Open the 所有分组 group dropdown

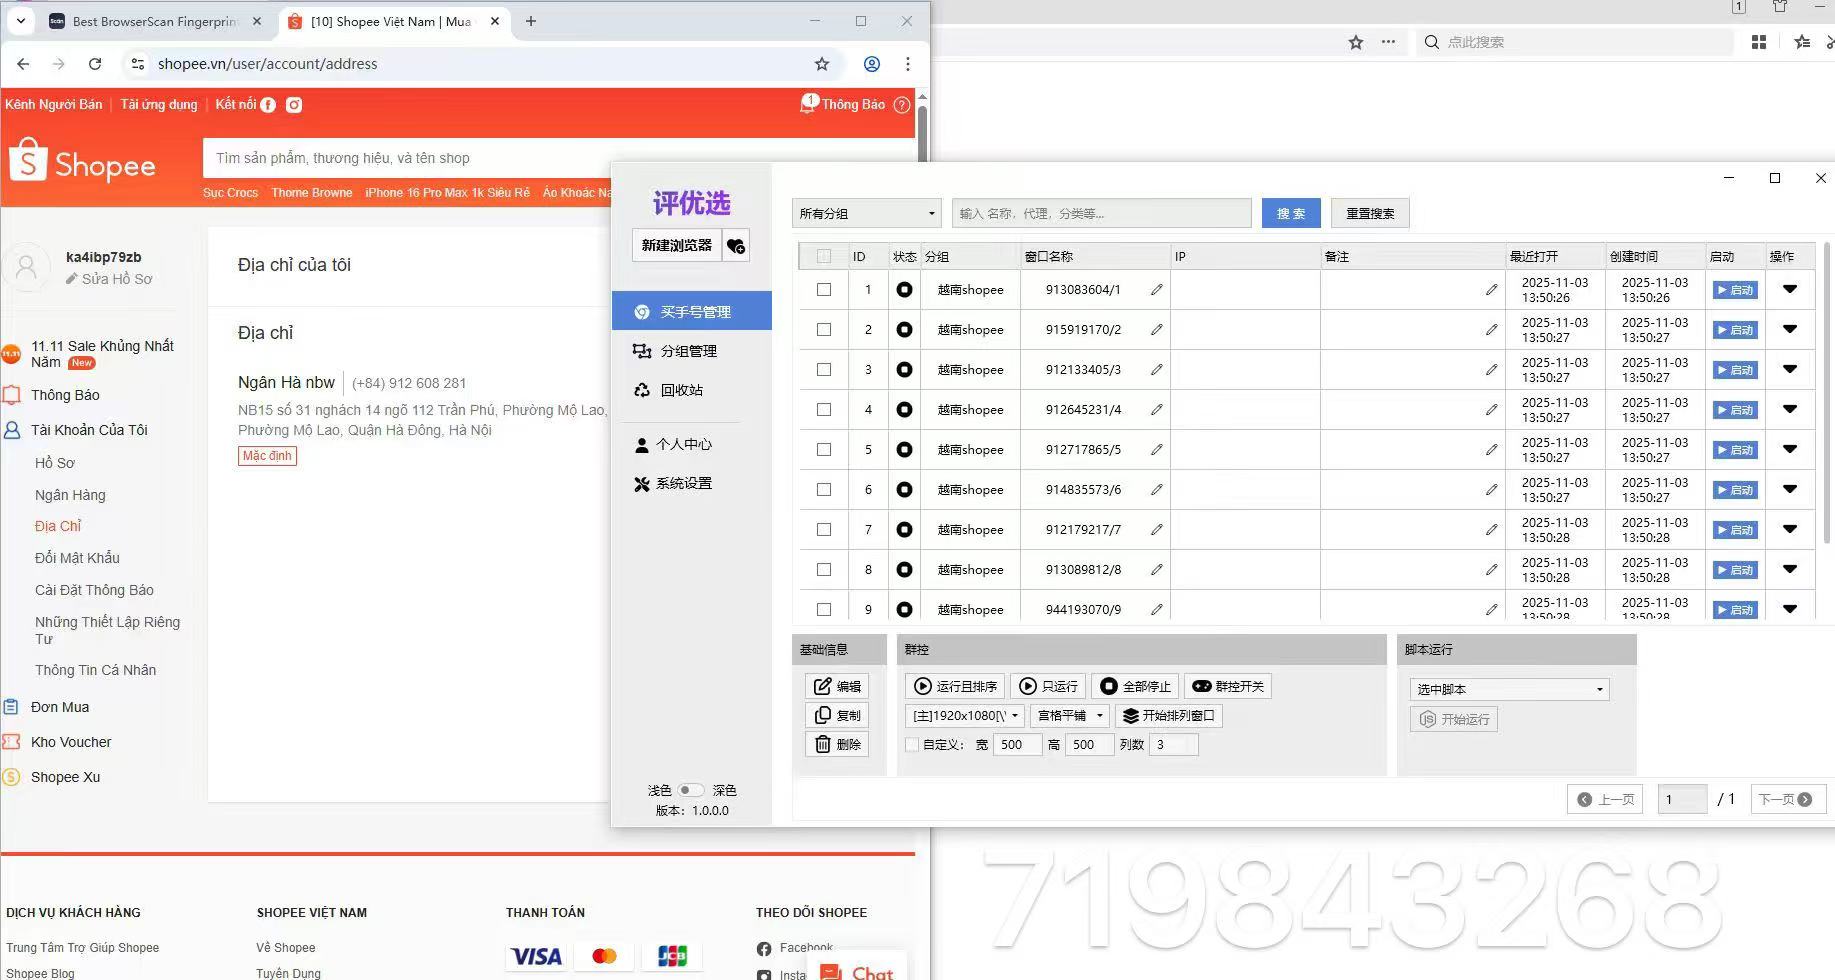click(867, 213)
